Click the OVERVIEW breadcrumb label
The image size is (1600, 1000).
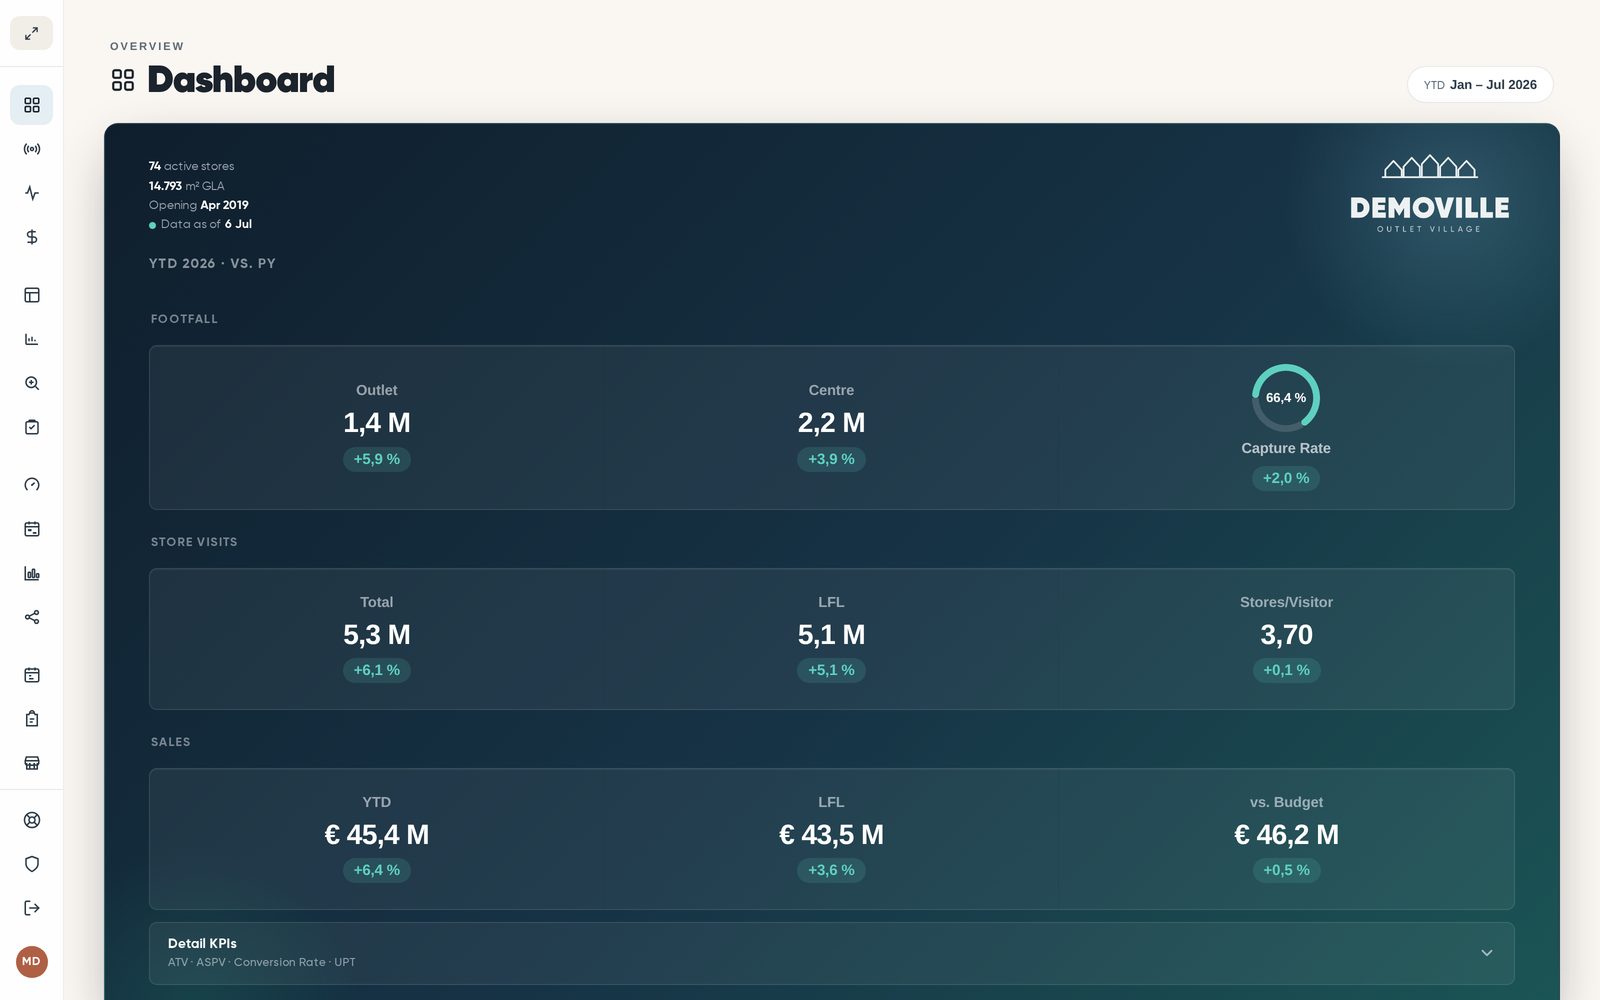[x=147, y=46]
